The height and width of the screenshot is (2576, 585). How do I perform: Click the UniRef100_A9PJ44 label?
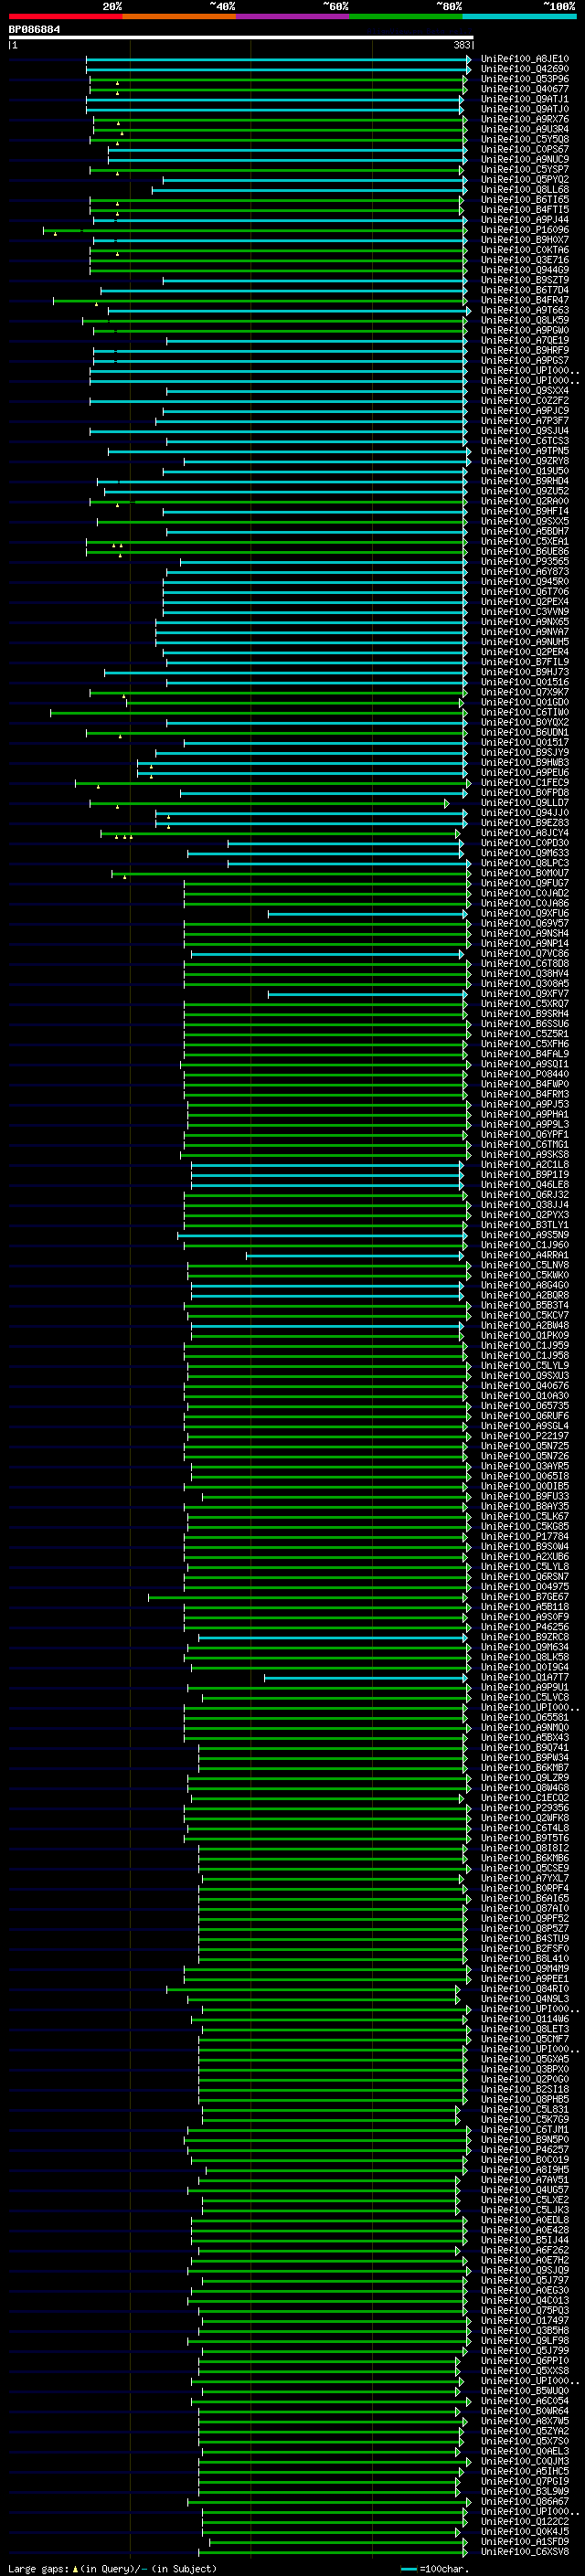[524, 220]
